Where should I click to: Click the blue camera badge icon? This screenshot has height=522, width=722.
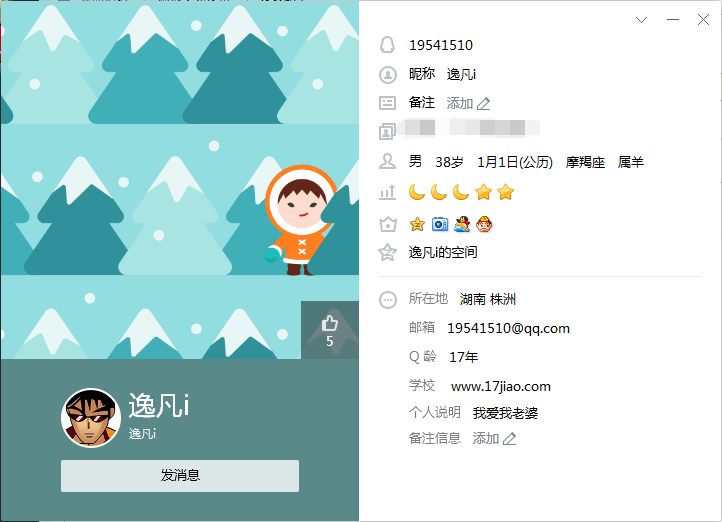click(440, 224)
